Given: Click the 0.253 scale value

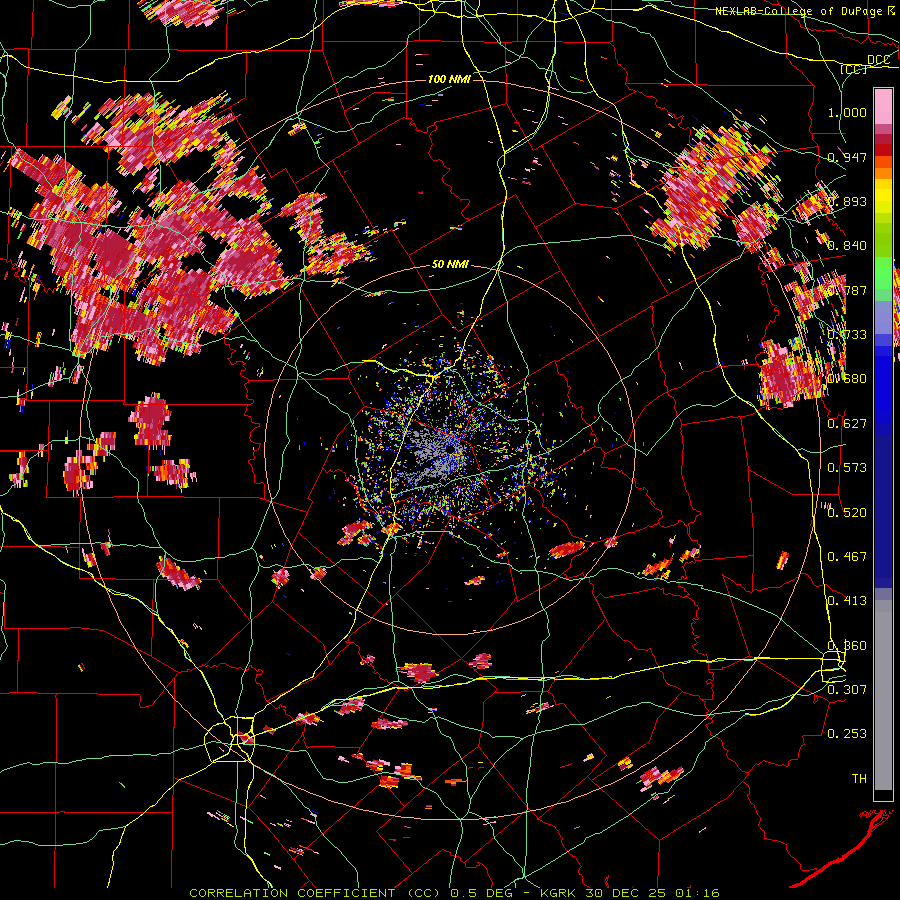Looking at the screenshot, I should point(847,734).
